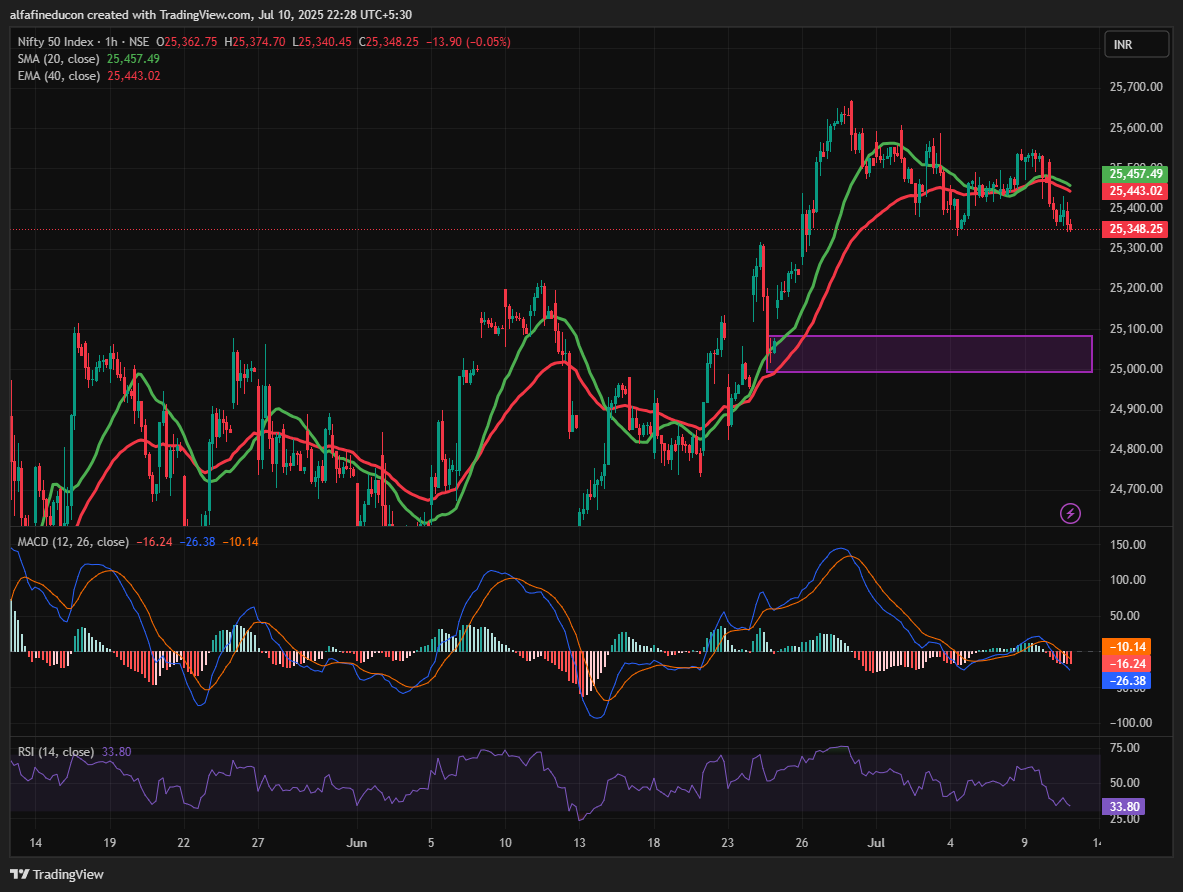
Task: Select the MACD (12, 26, close) legend
Action: [x=73, y=542]
